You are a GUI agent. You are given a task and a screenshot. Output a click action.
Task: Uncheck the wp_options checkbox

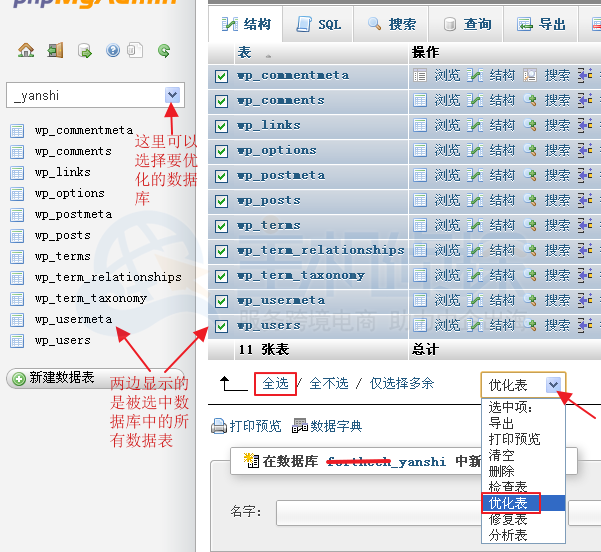point(221,151)
